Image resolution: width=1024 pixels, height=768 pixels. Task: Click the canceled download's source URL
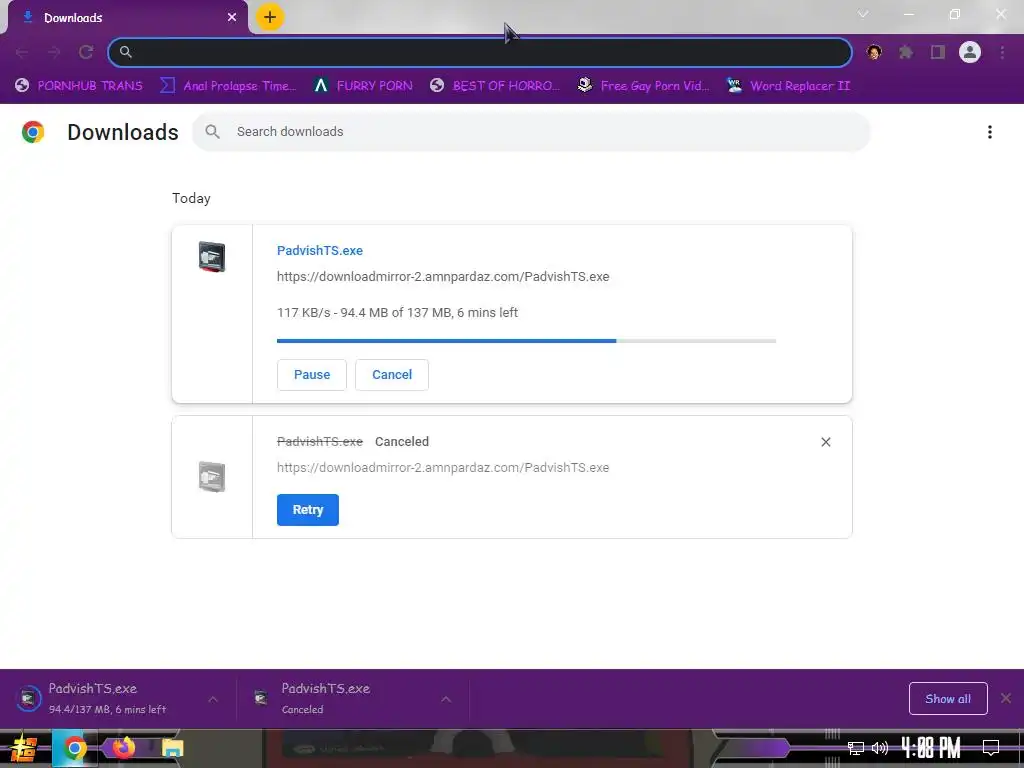tap(443, 468)
